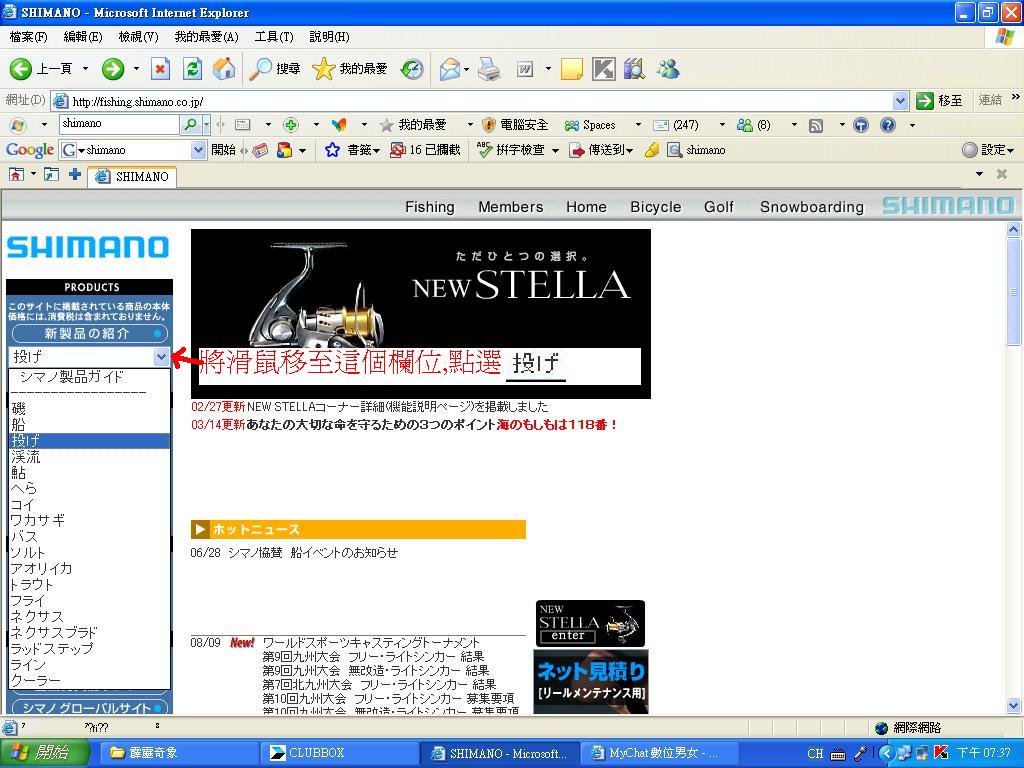Click Windows 開始 Start button
The width and height of the screenshot is (1024, 768).
coord(44,753)
